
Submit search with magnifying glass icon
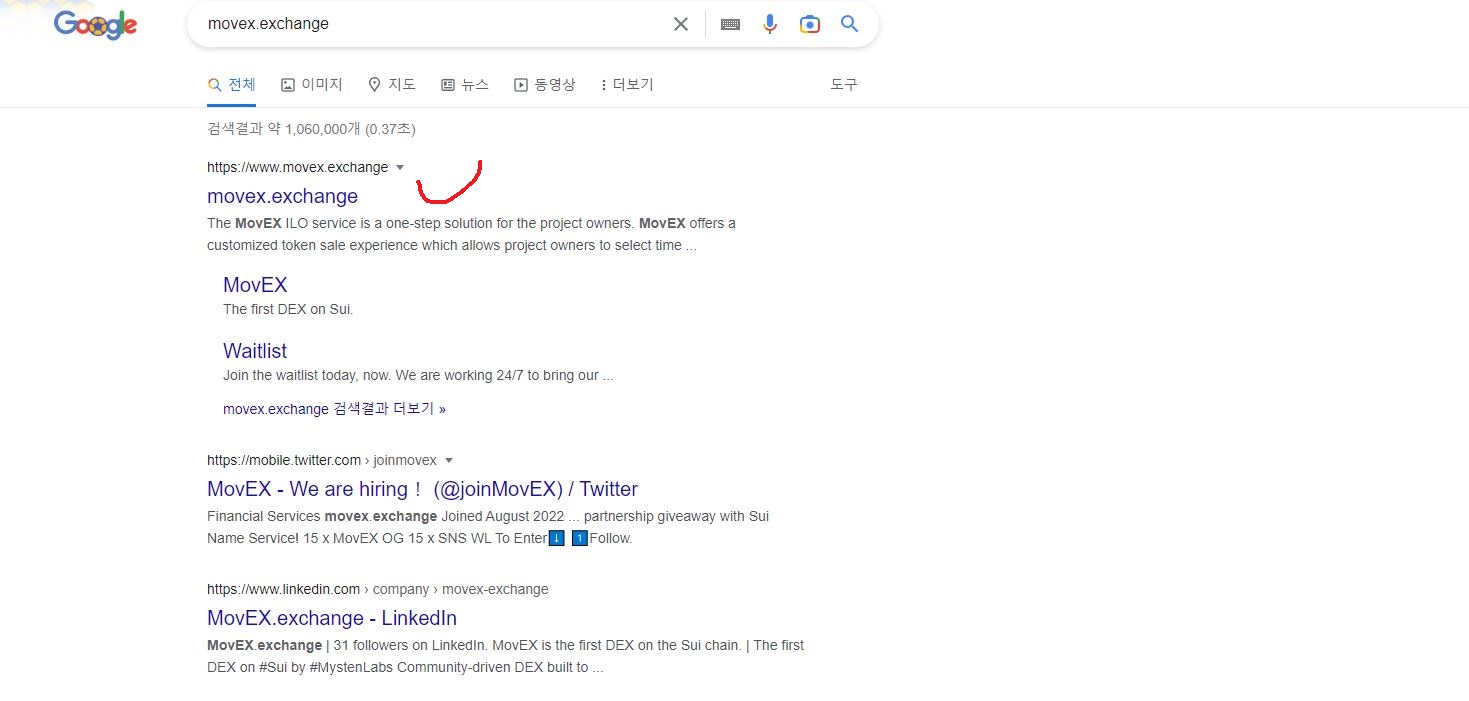850,24
